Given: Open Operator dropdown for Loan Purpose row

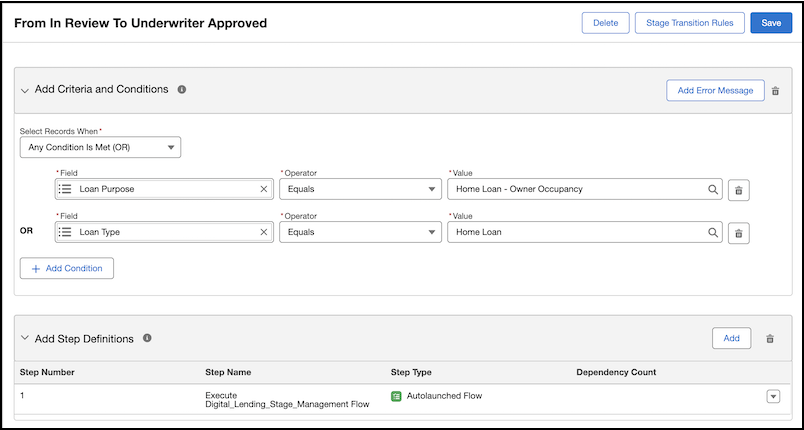Looking at the screenshot, I should coord(360,189).
